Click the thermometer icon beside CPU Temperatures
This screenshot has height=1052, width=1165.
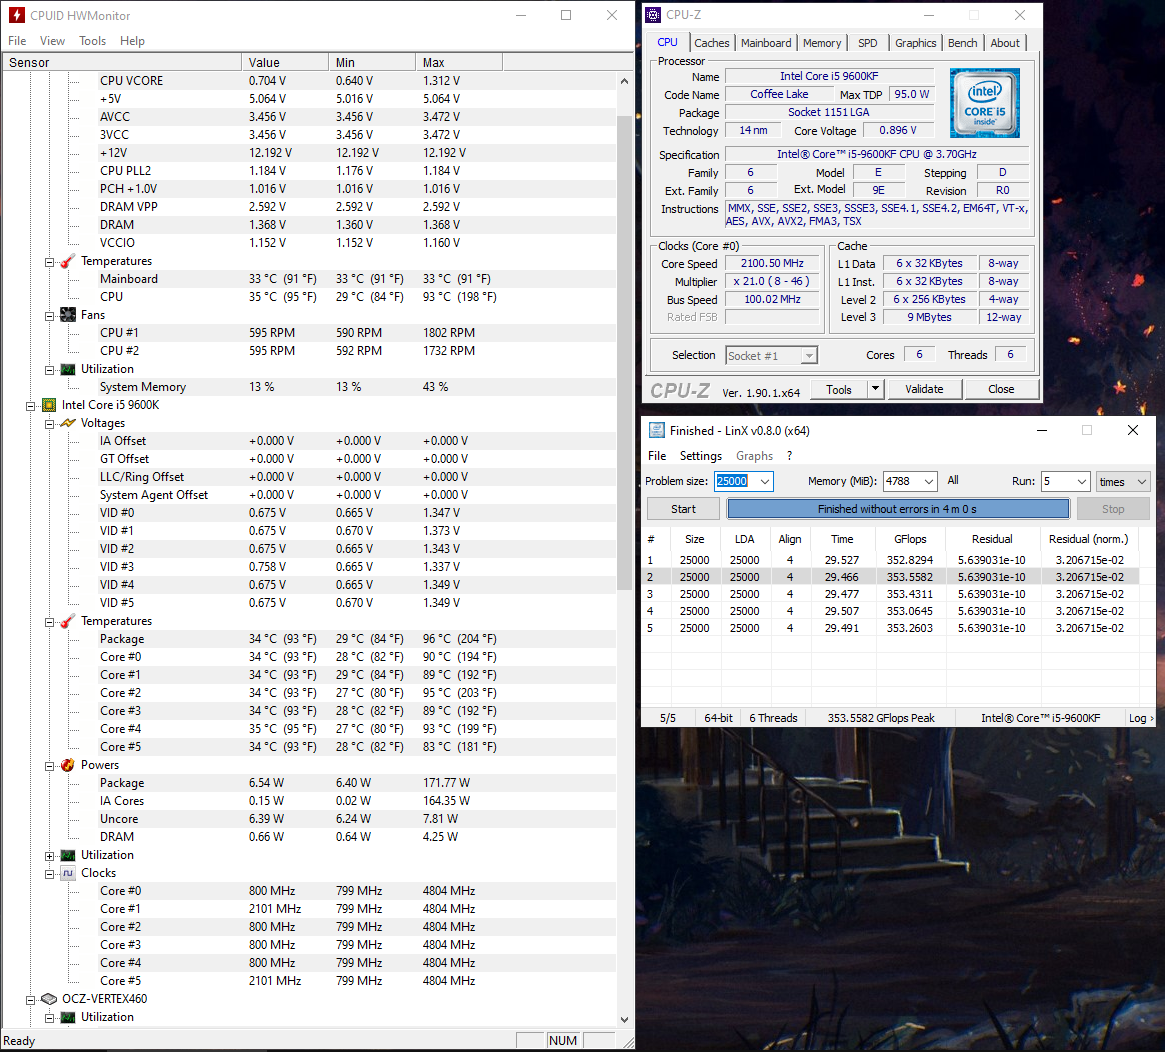(x=68, y=621)
